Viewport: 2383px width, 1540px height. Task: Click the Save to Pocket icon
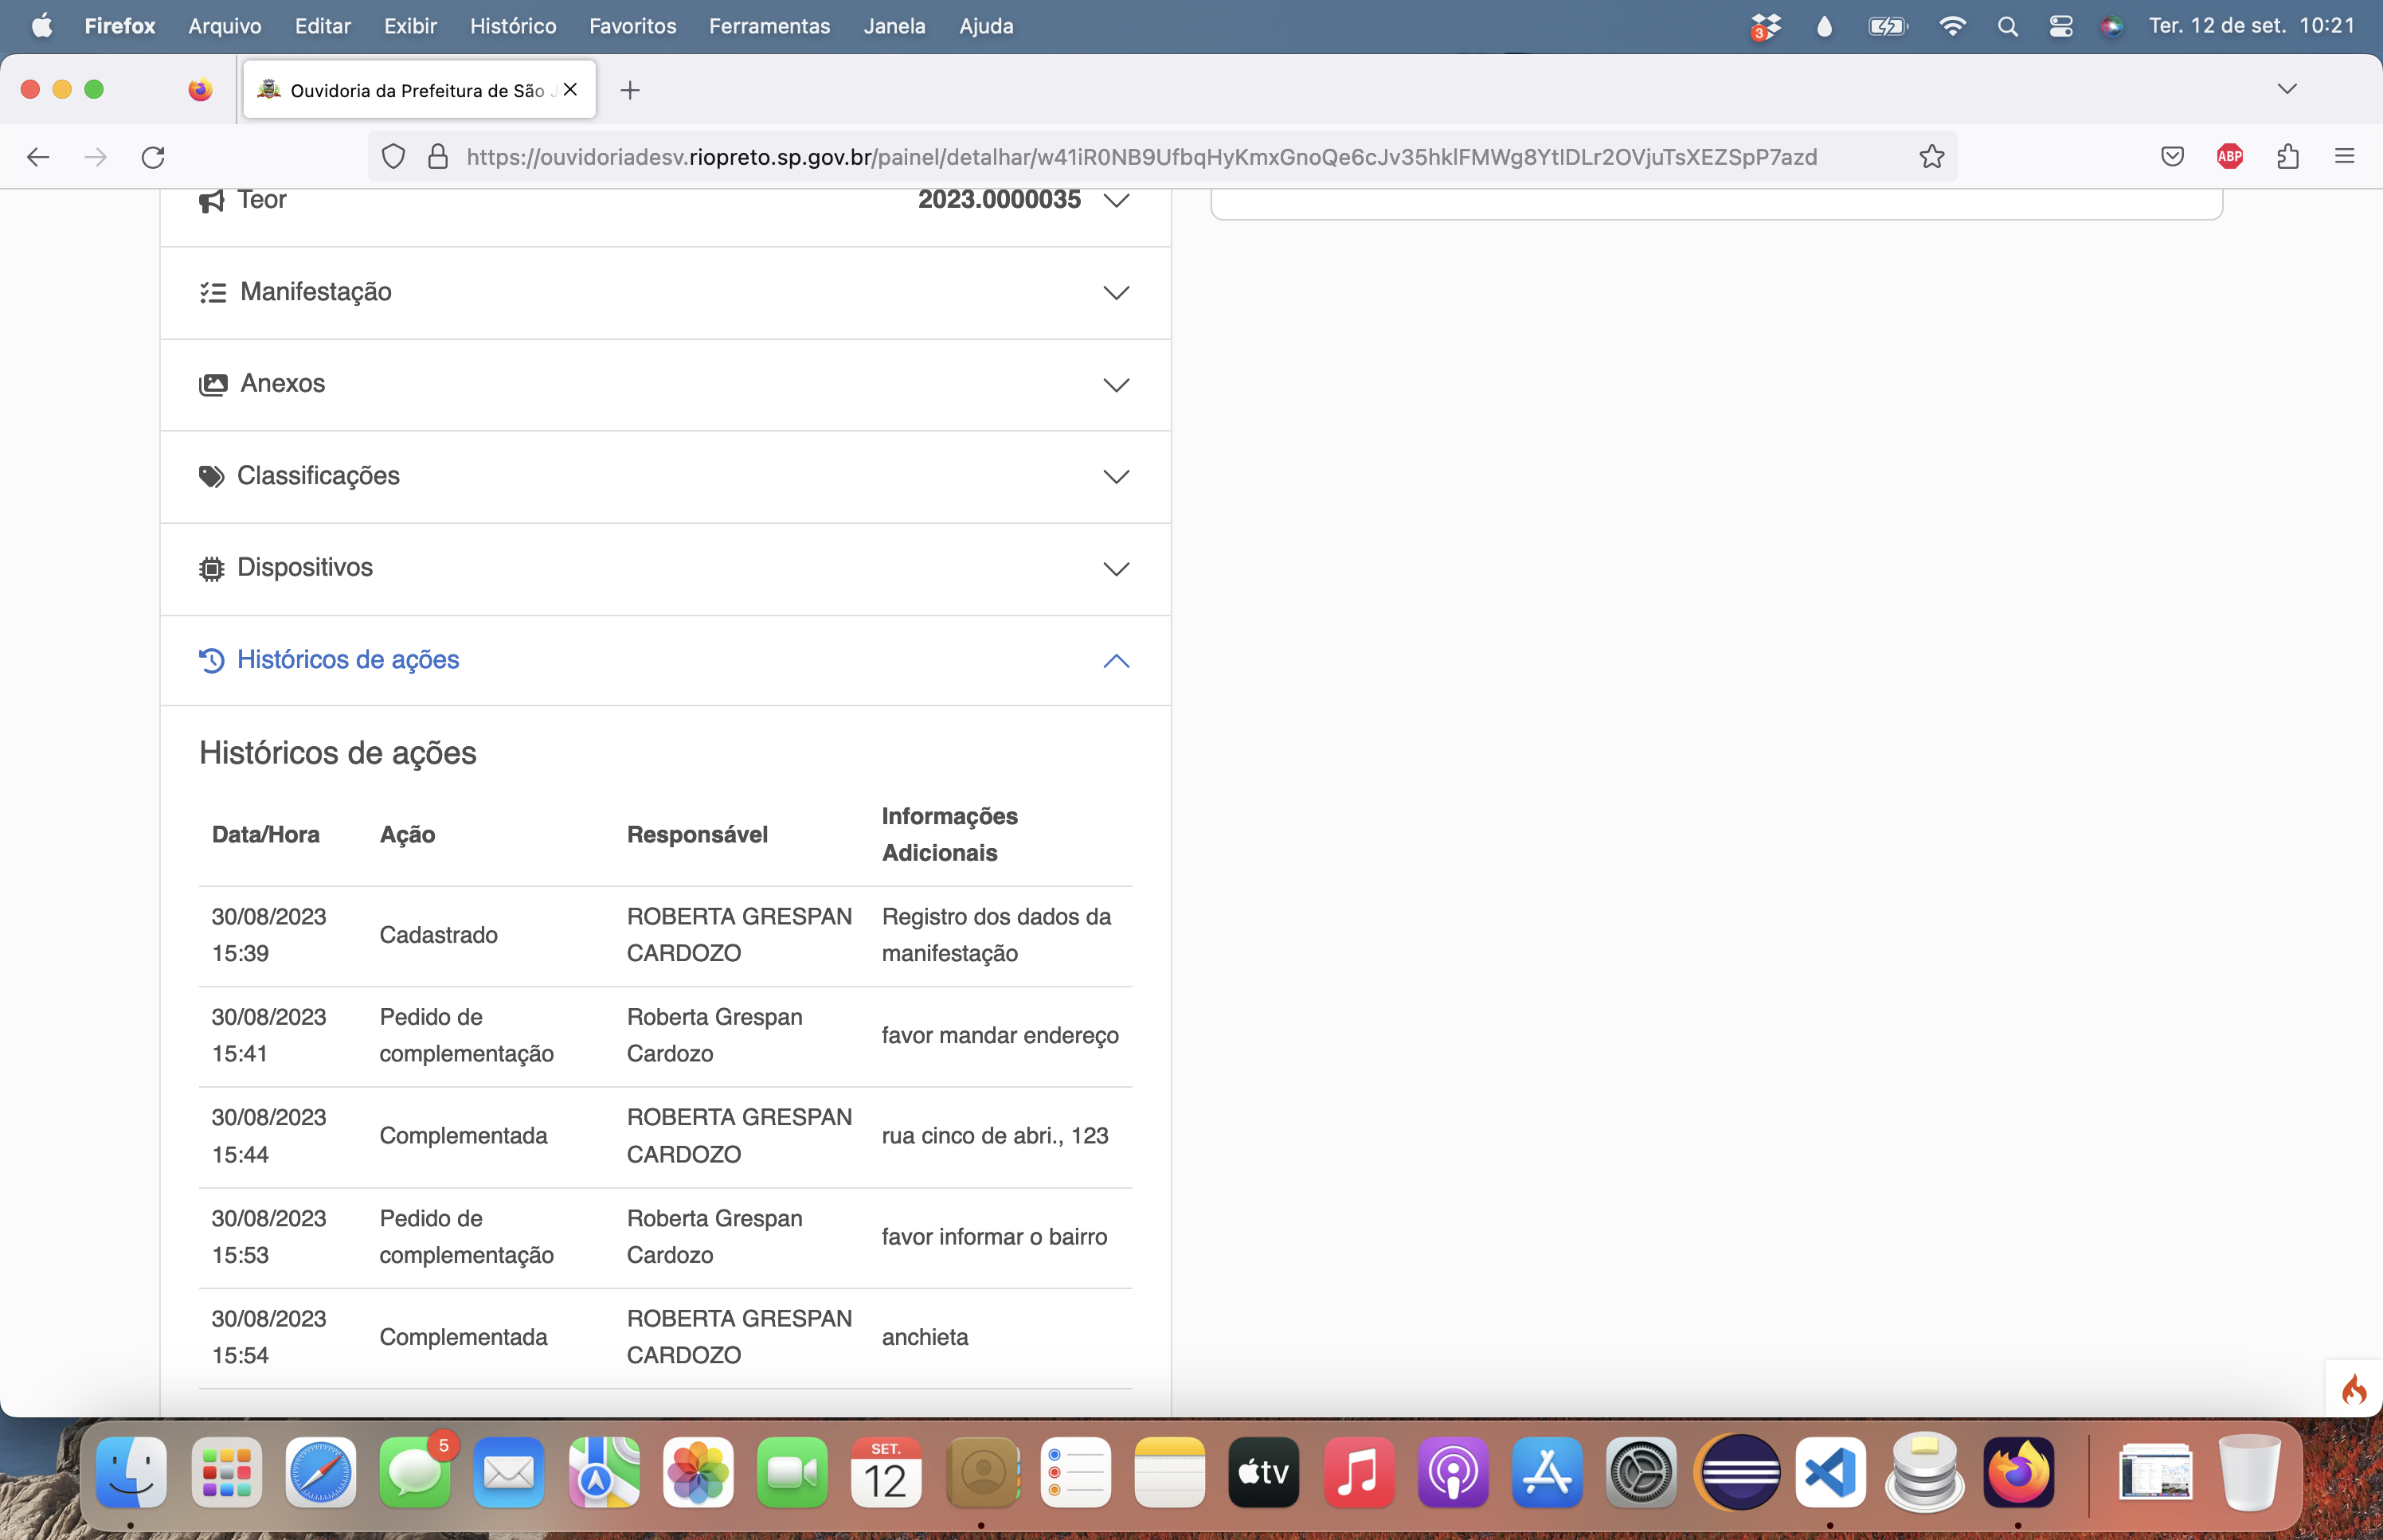tap(2172, 157)
